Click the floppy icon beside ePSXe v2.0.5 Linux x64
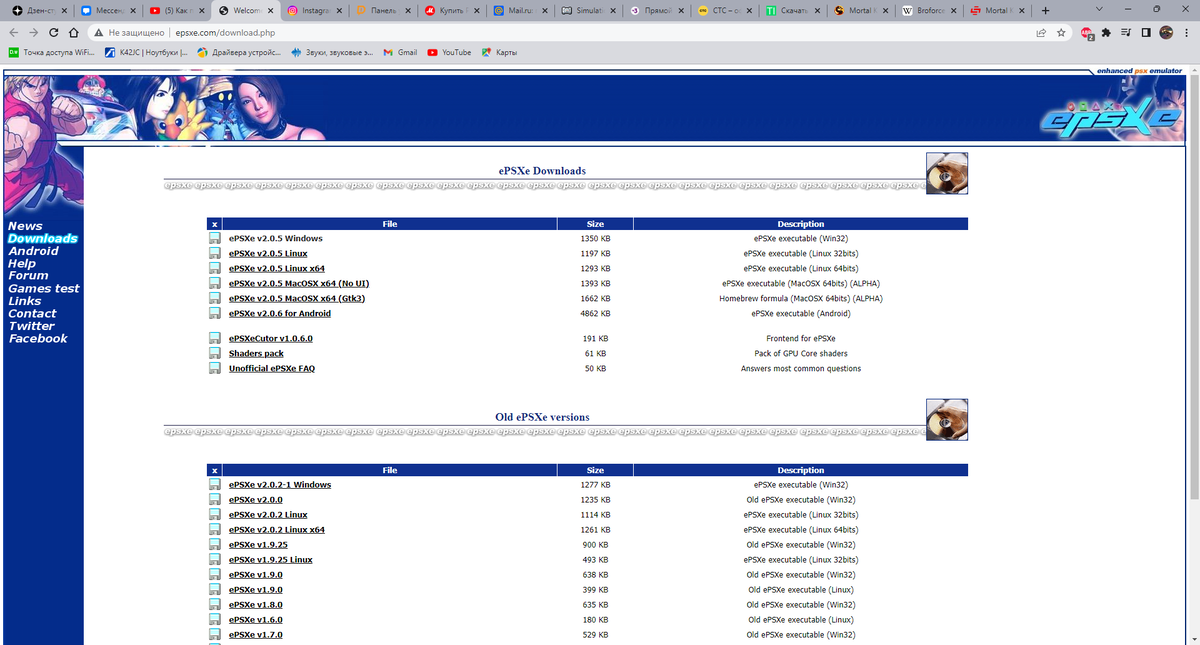Viewport: 1200px width, 645px height. coord(214,269)
